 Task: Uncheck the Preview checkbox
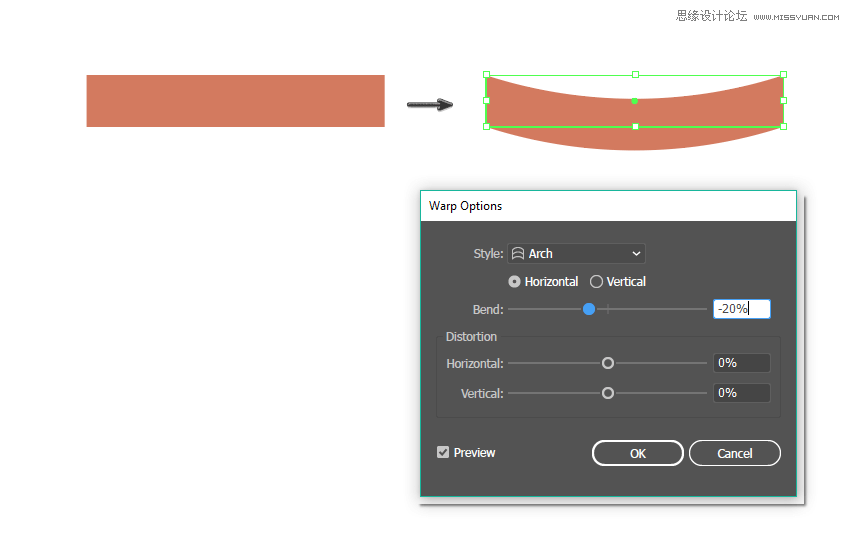[x=443, y=452]
